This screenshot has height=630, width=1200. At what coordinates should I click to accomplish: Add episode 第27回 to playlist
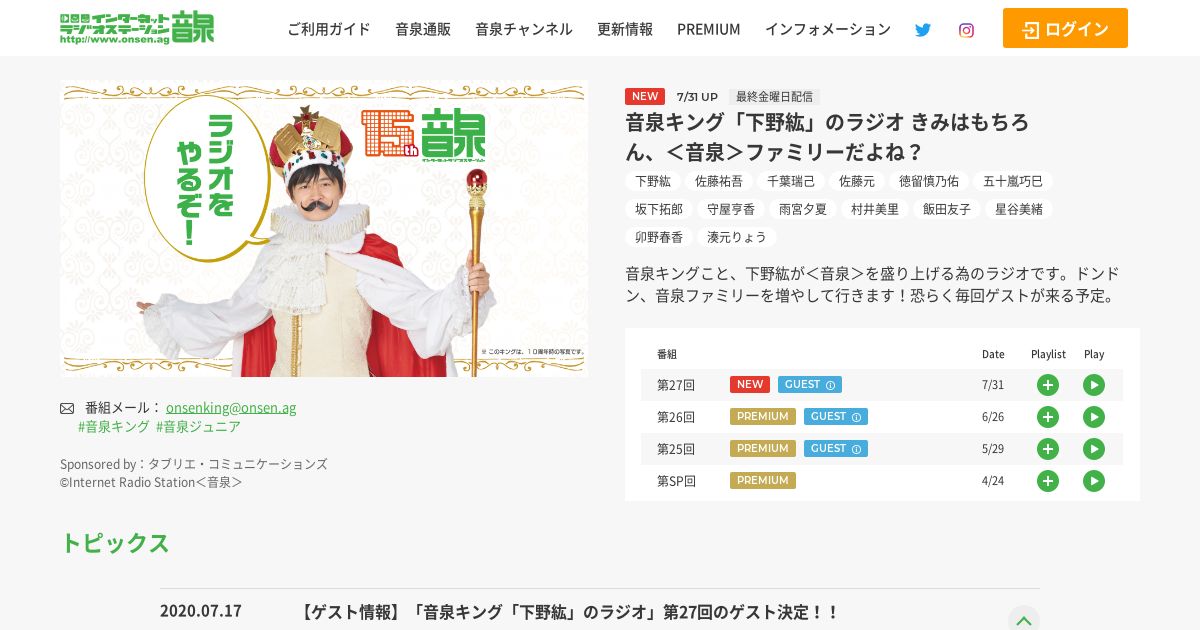click(x=1047, y=385)
